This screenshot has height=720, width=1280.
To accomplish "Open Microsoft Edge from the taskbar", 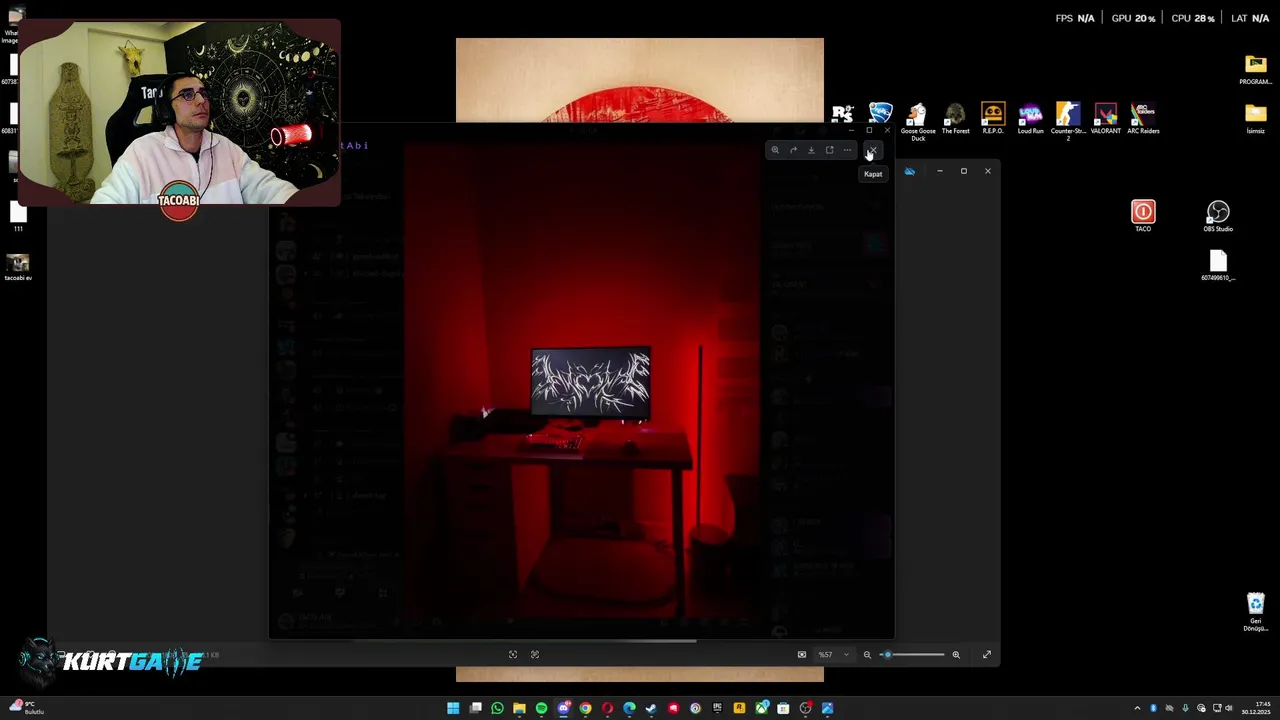I will (x=629, y=708).
